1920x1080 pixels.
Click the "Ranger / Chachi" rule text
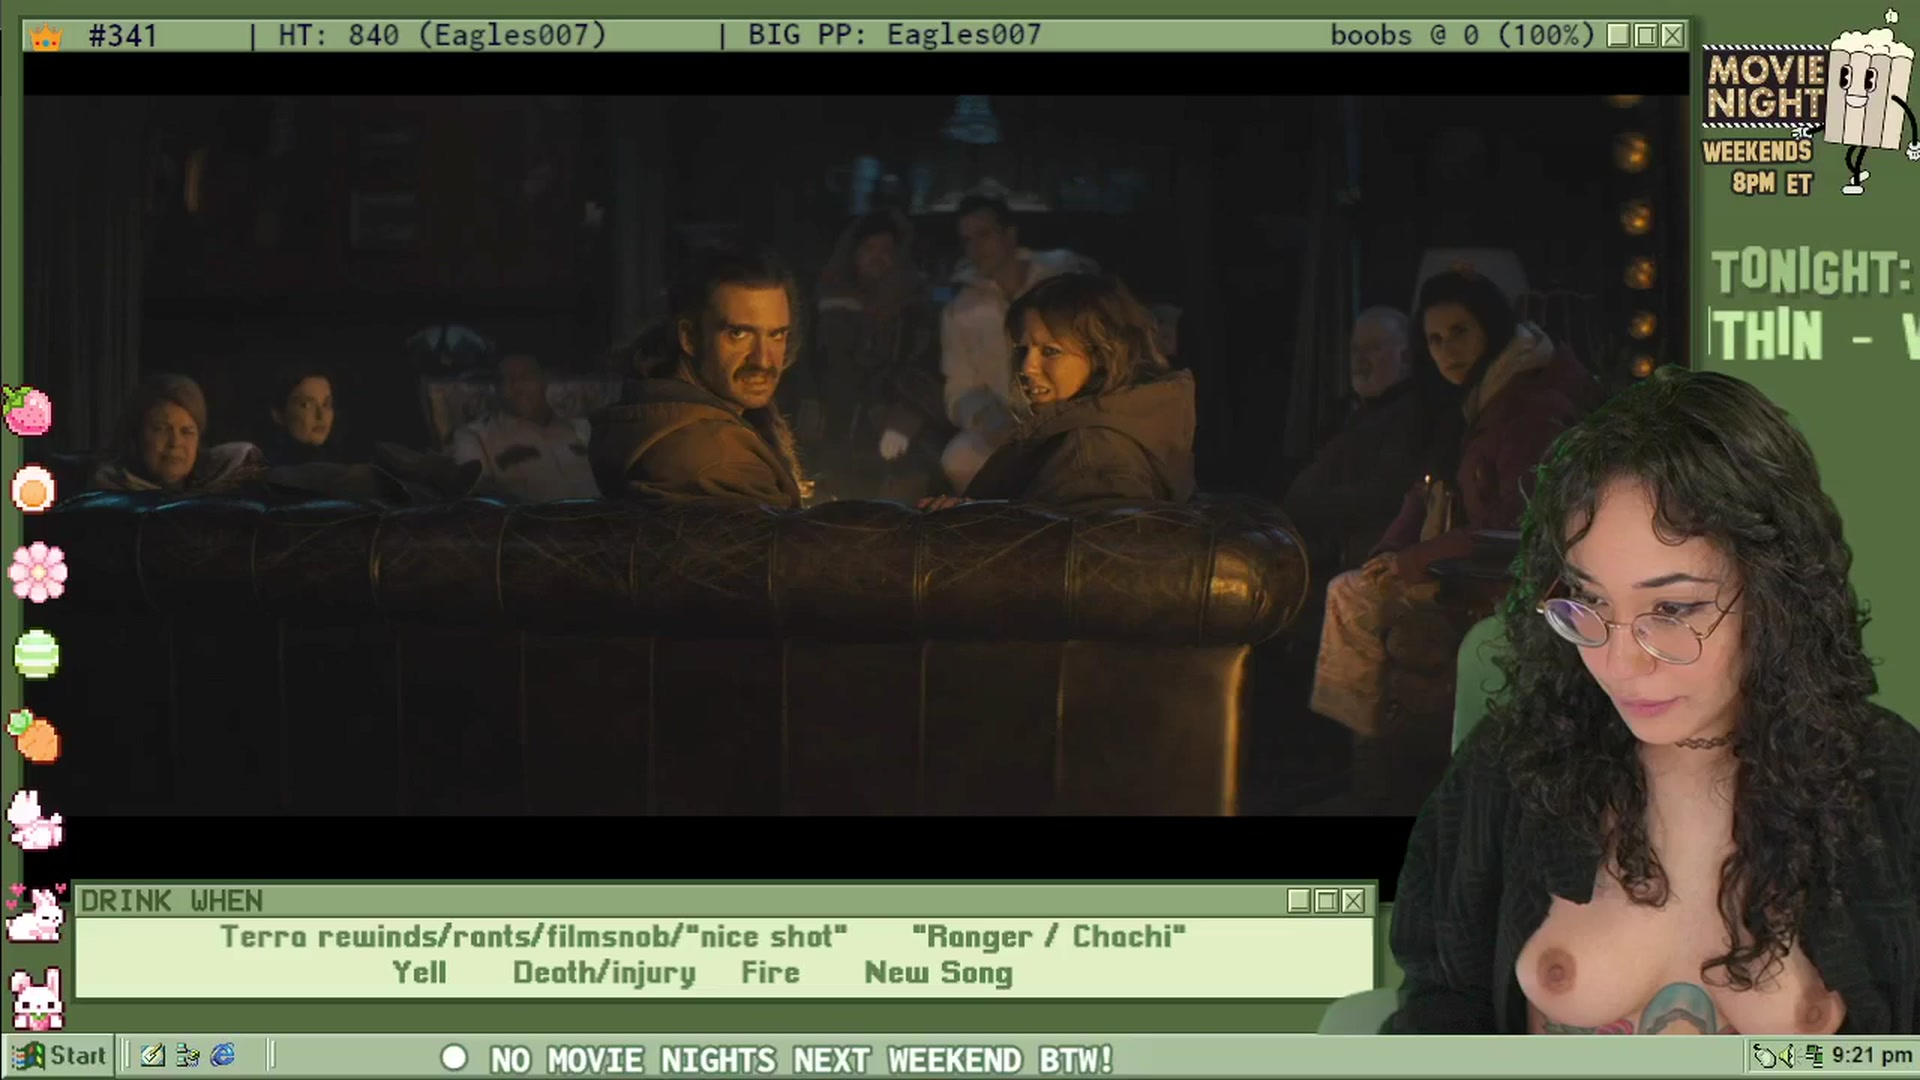(x=1049, y=937)
